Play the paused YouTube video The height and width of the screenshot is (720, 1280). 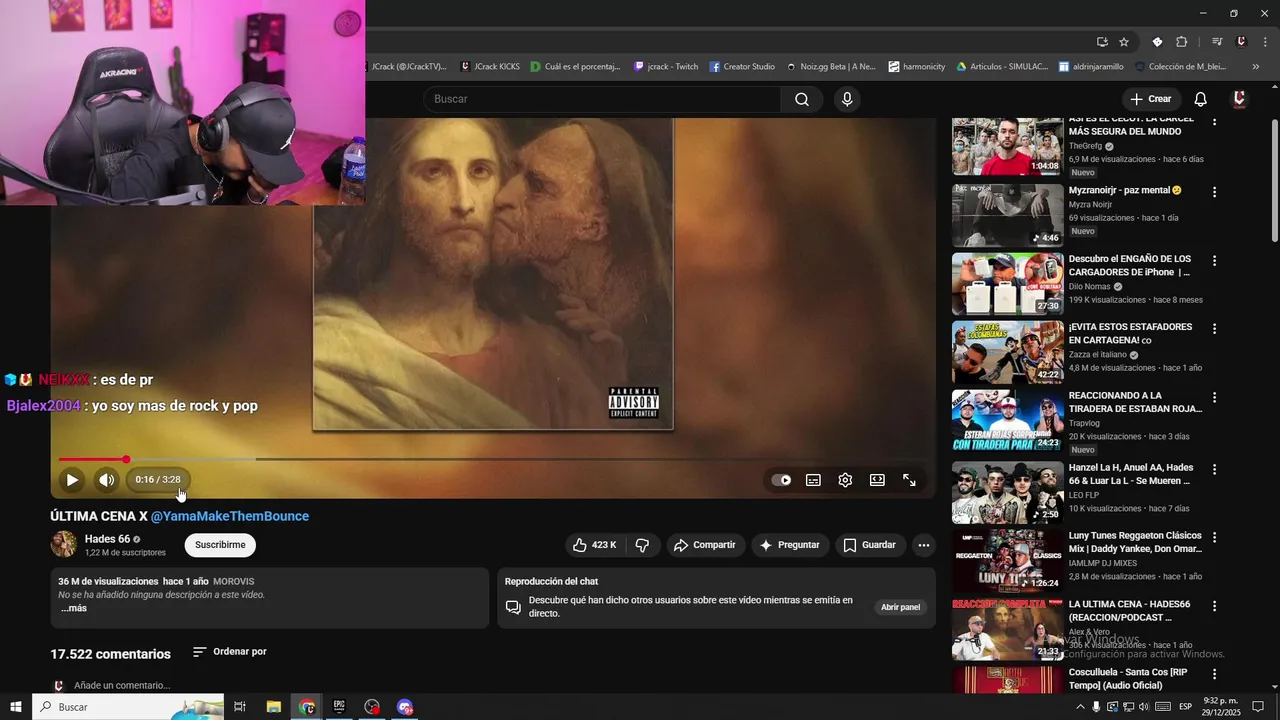pyautogui.click(x=72, y=480)
